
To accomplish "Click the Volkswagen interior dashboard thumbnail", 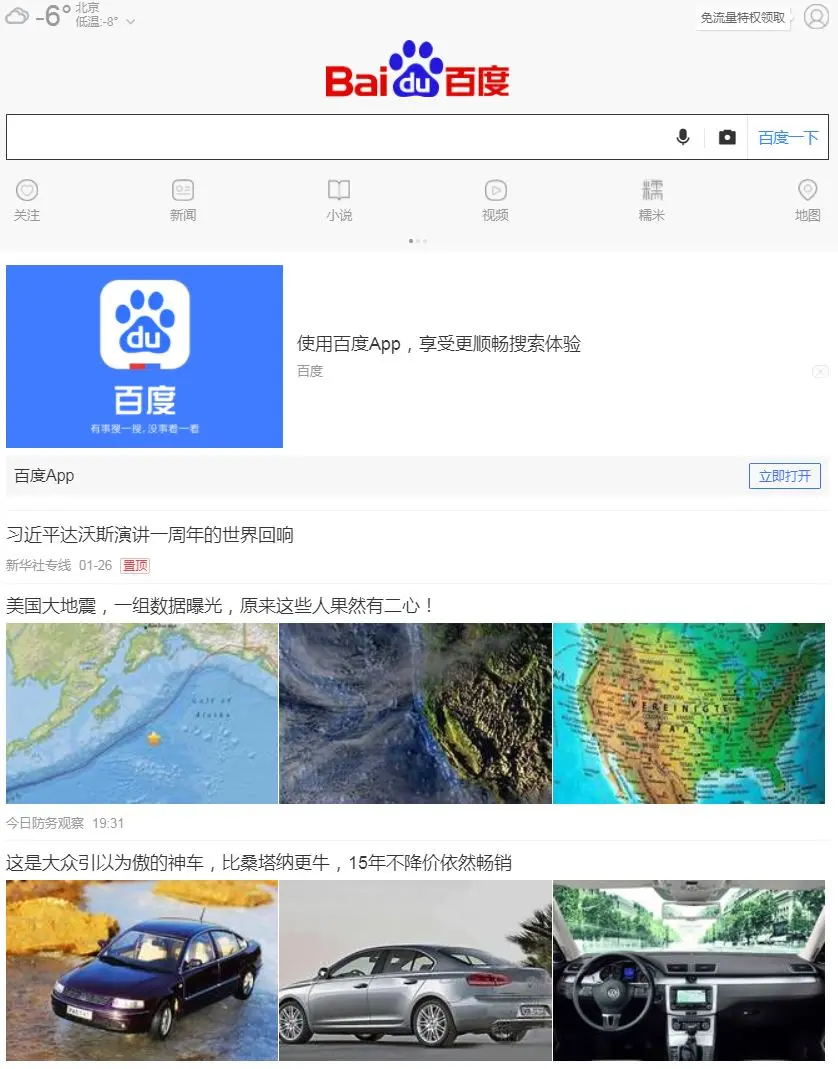I will [689, 970].
